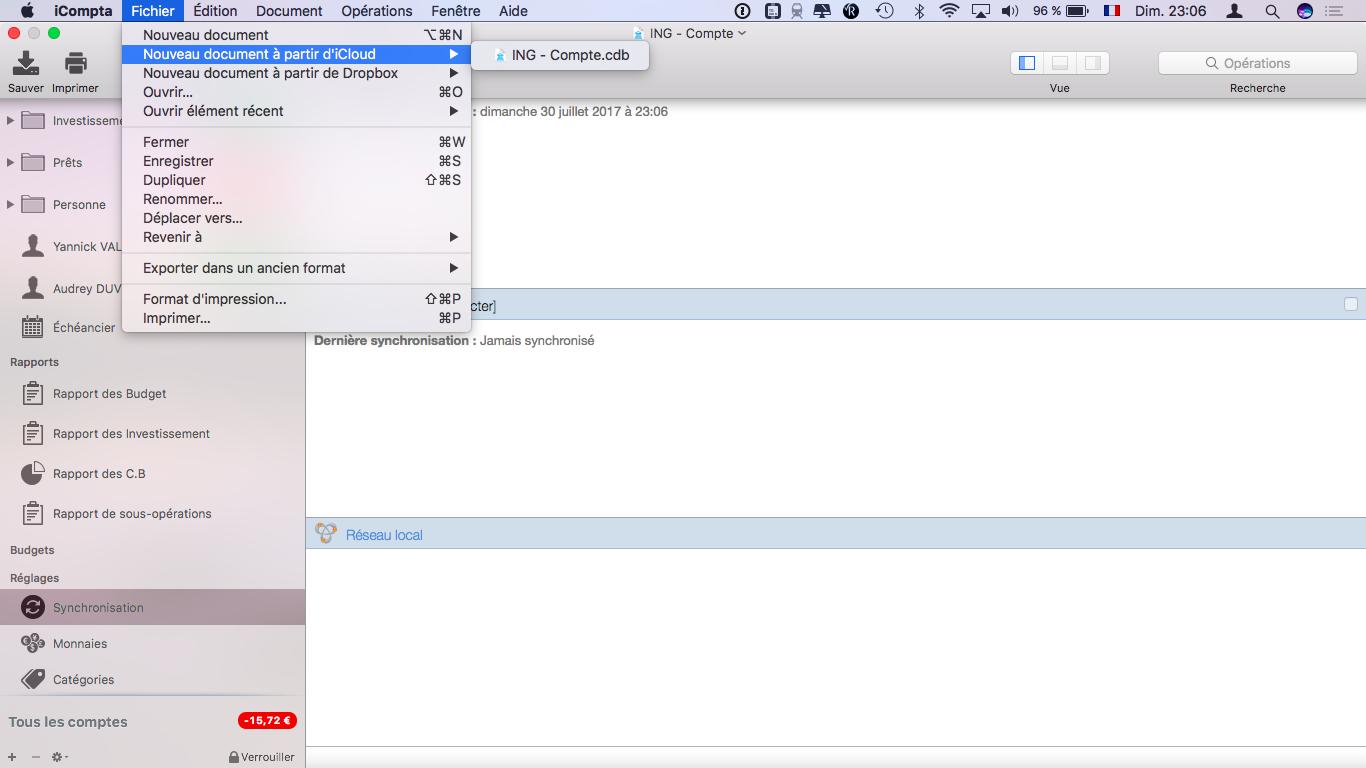Choose Format d'impression… menu entry

(296, 299)
